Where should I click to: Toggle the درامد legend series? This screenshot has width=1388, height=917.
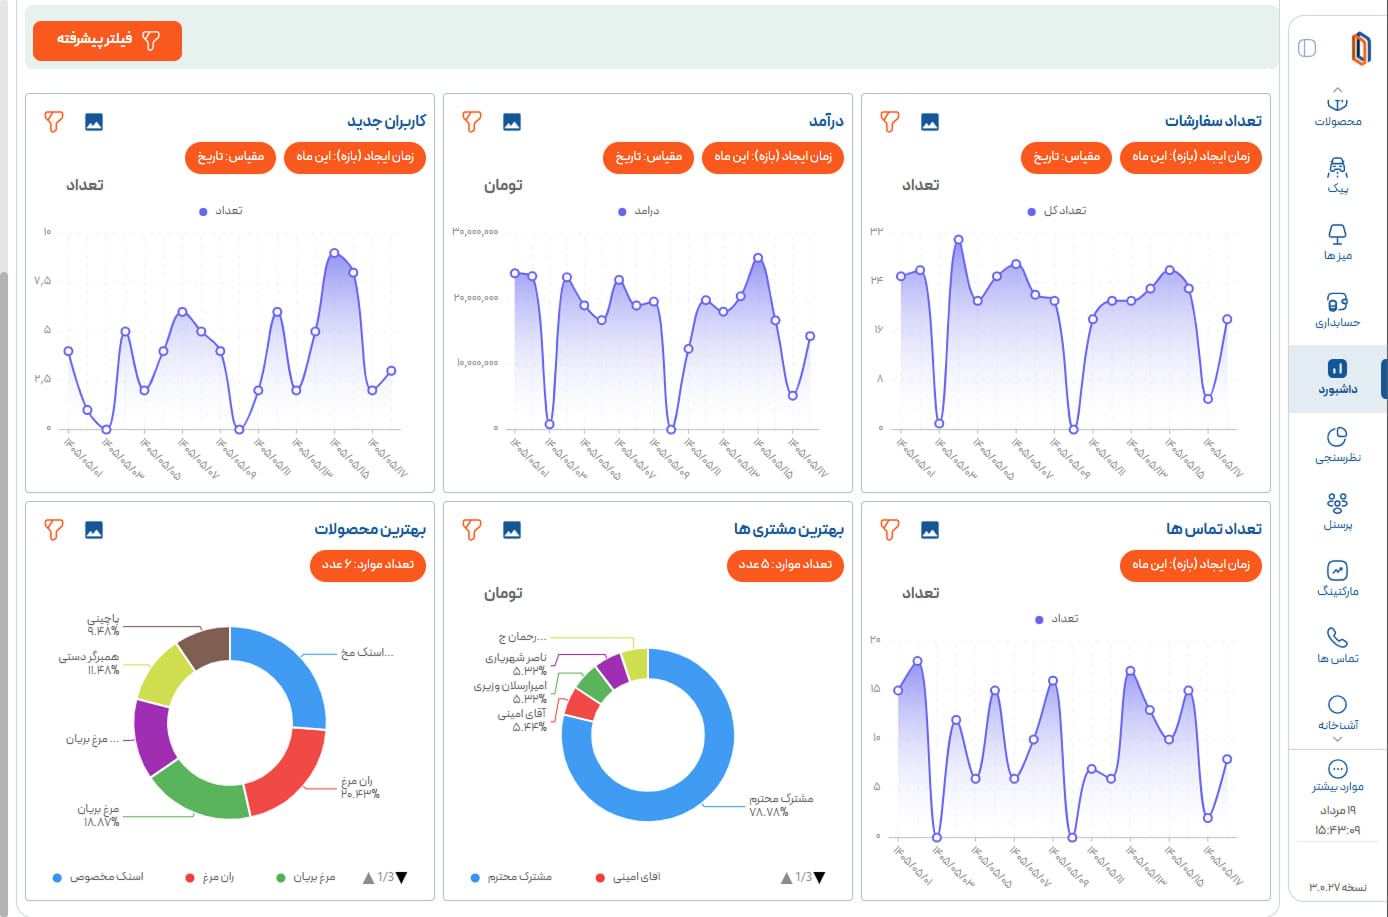click(x=639, y=211)
